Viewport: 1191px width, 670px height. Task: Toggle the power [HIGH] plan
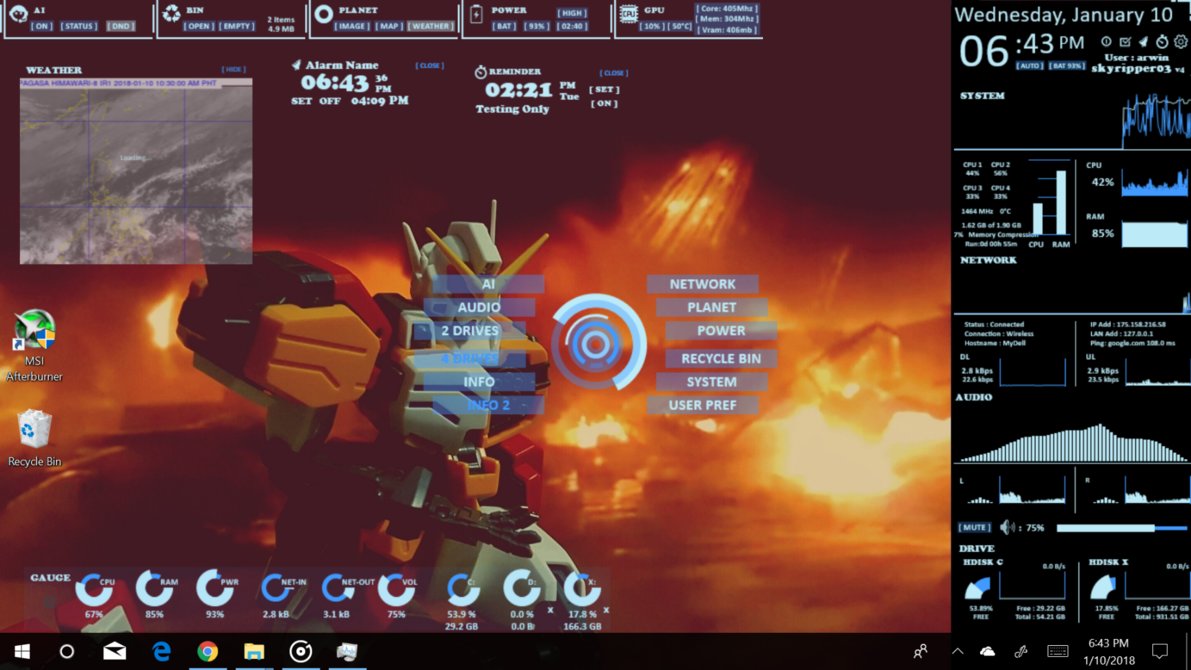571,13
